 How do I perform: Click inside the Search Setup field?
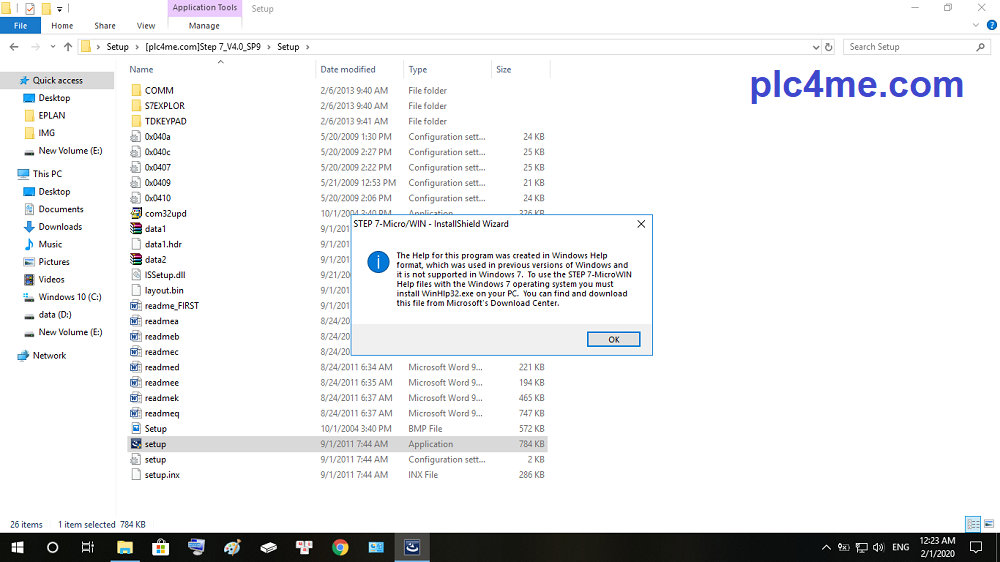tap(910, 47)
